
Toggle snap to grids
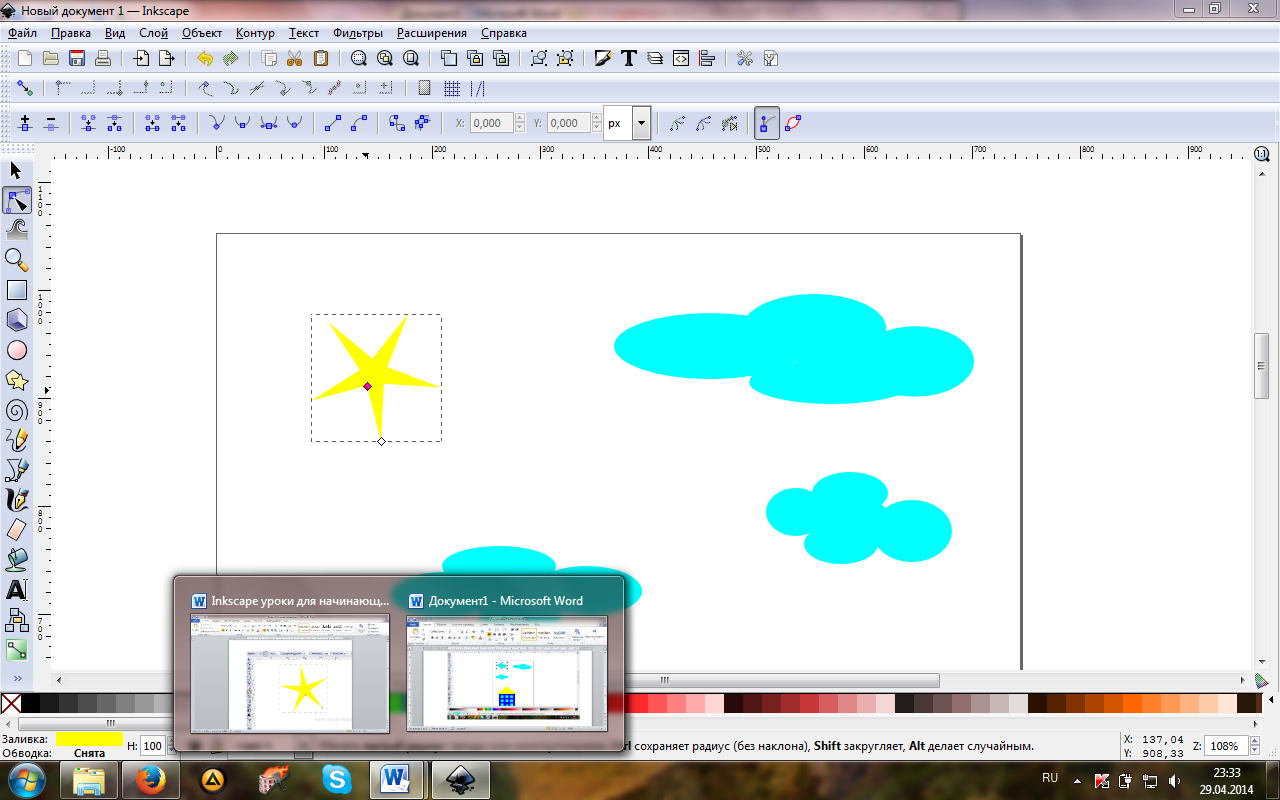tap(451, 88)
